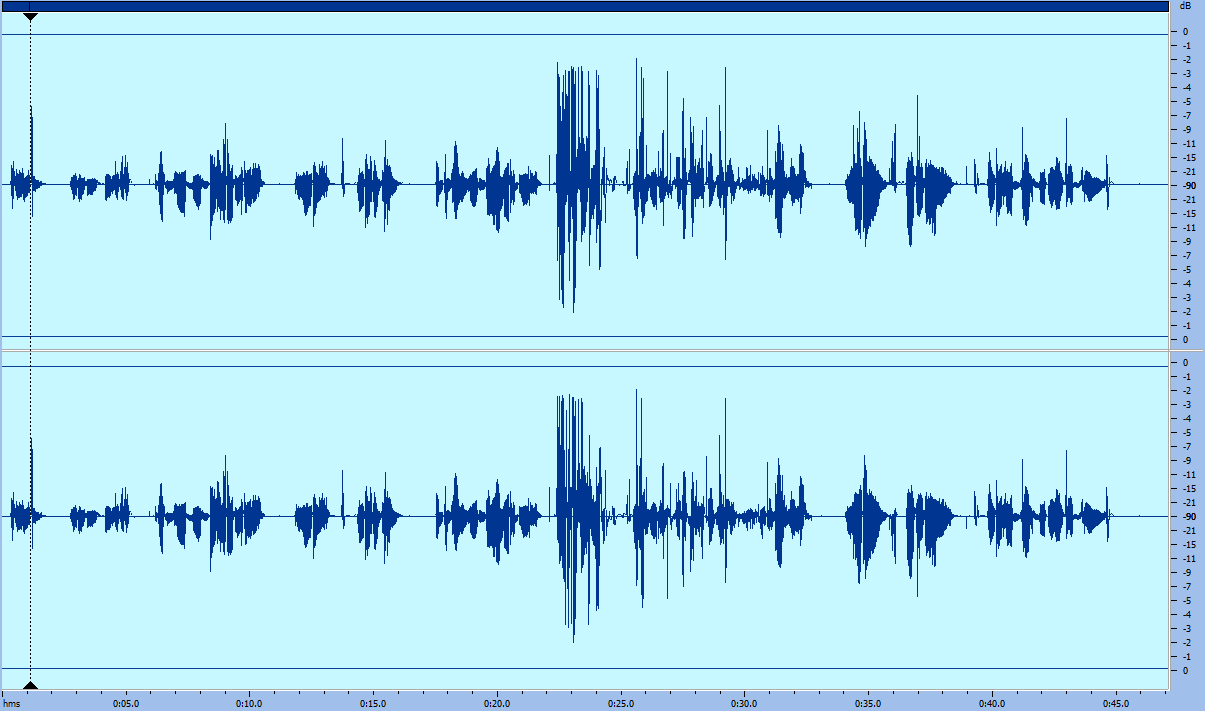Click the 0:10.0 label on the time ruler
Image resolution: width=1205 pixels, height=711 pixels.
248,701
